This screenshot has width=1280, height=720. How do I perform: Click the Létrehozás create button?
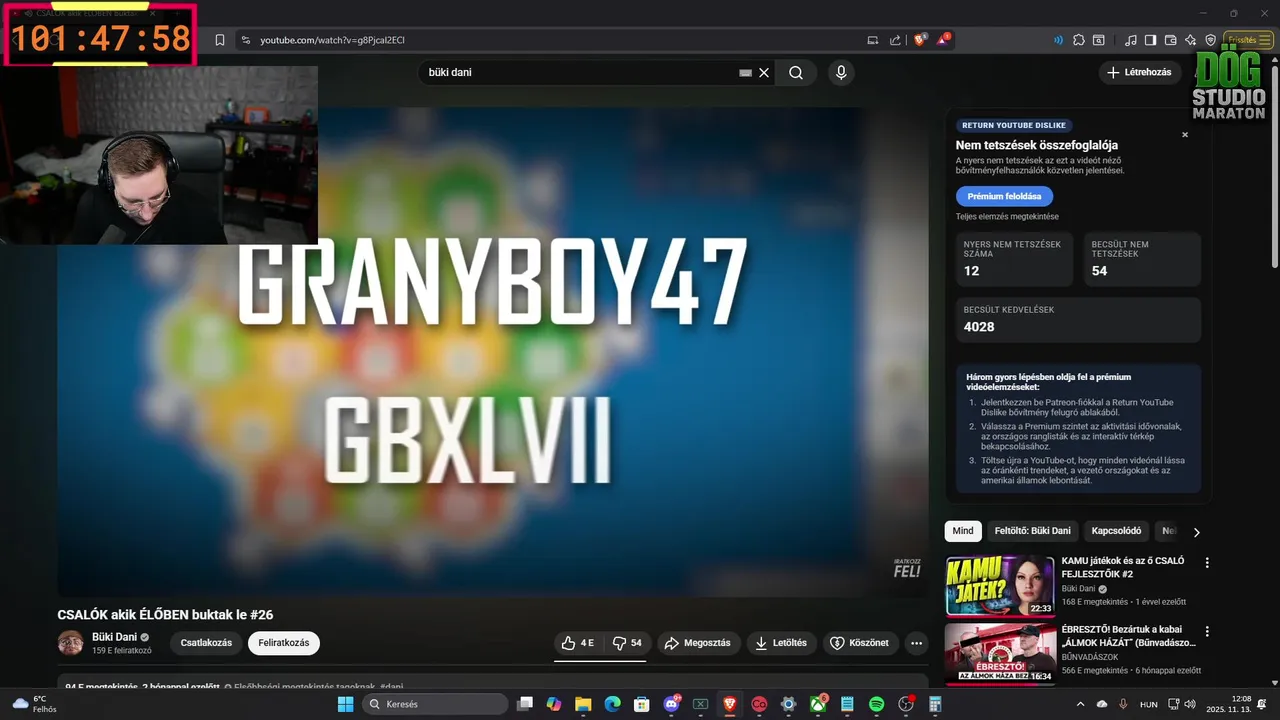click(1139, 72)
